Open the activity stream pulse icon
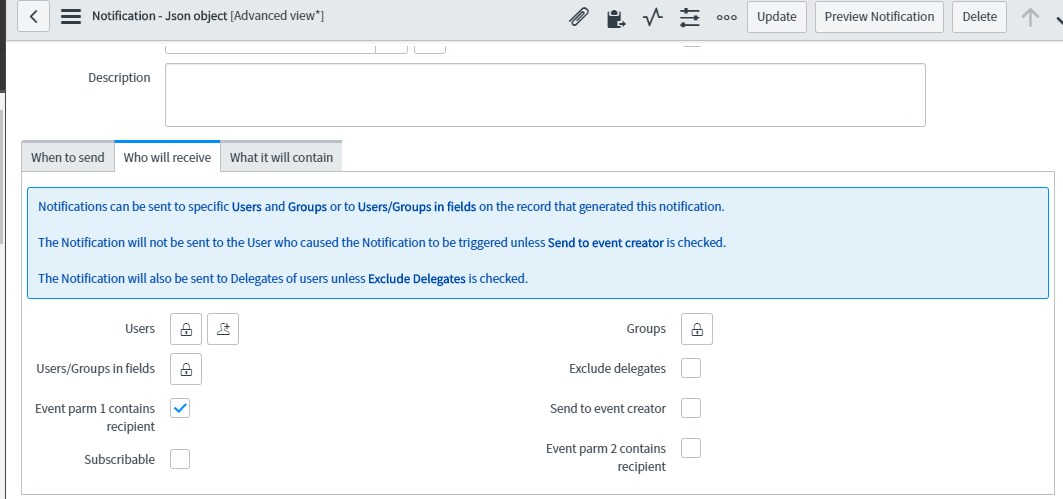 coord(652,18)
